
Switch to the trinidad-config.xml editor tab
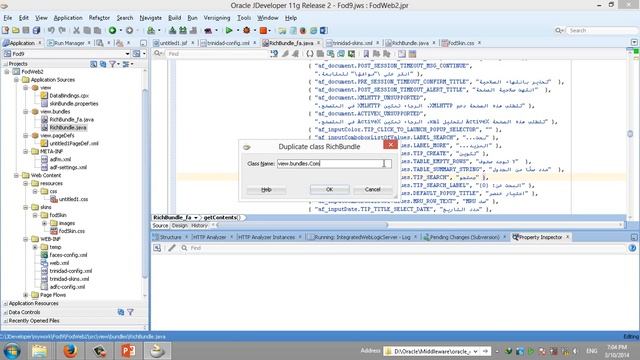[x=228, y=43]
